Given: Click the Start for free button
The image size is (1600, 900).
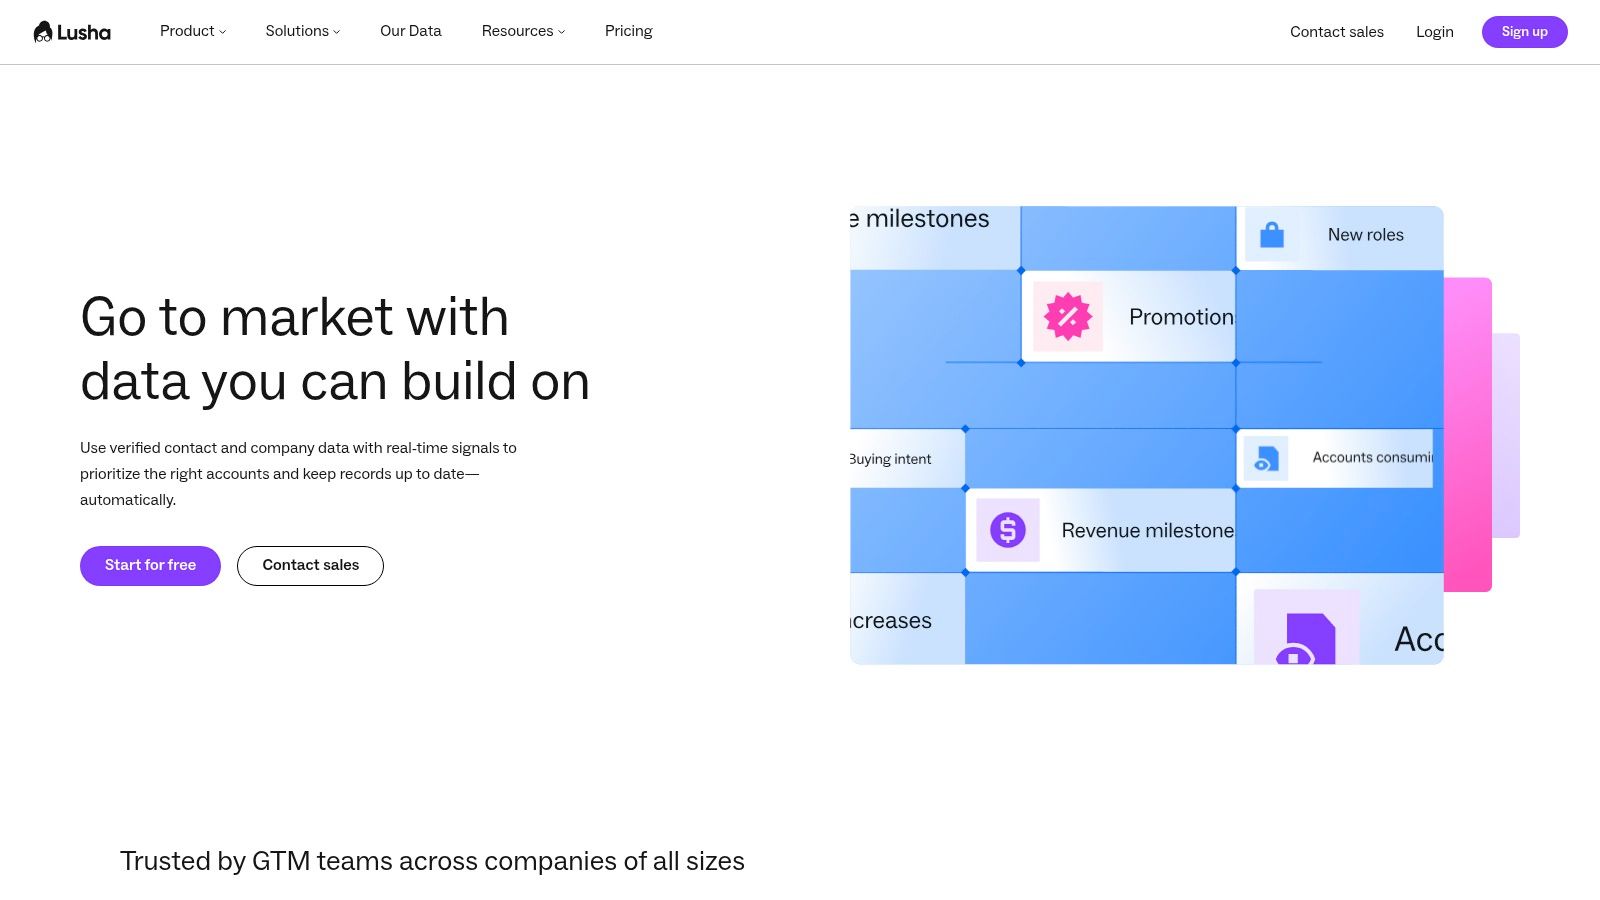Looking at the screenshot, I should pos(150,566).
